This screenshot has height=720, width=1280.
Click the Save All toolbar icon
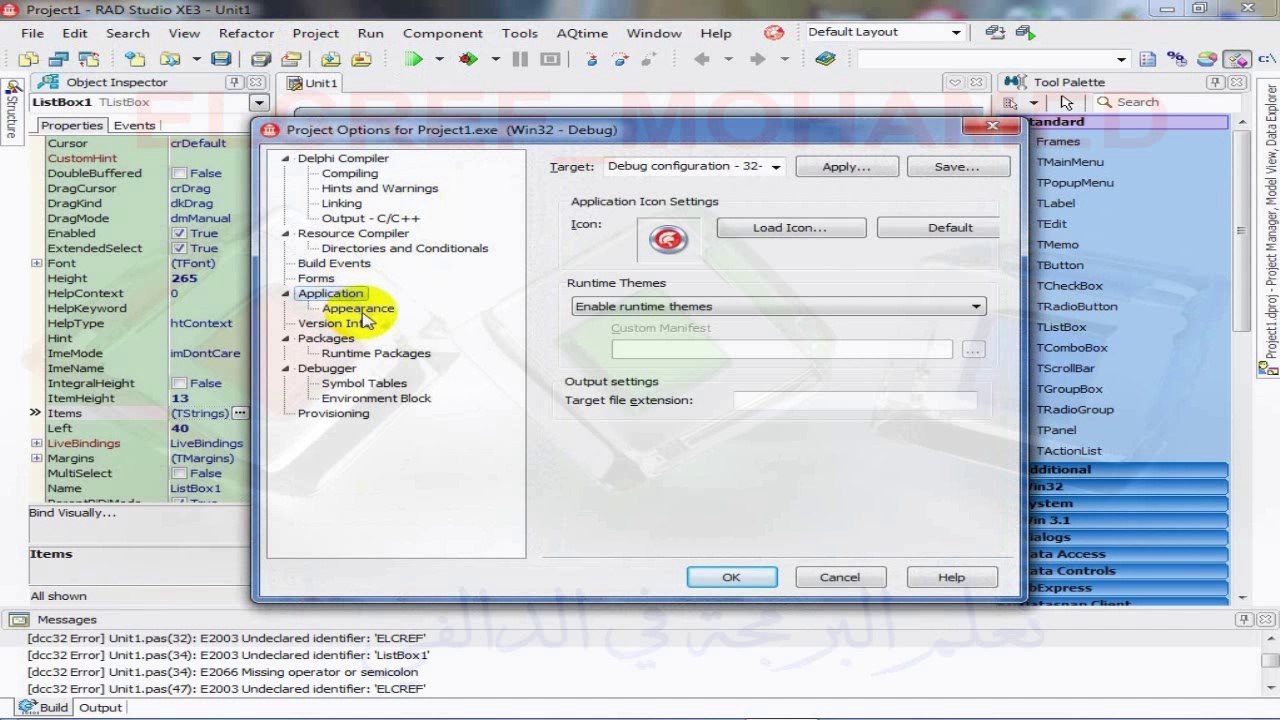pyautogui.click(x=260, y=59)
